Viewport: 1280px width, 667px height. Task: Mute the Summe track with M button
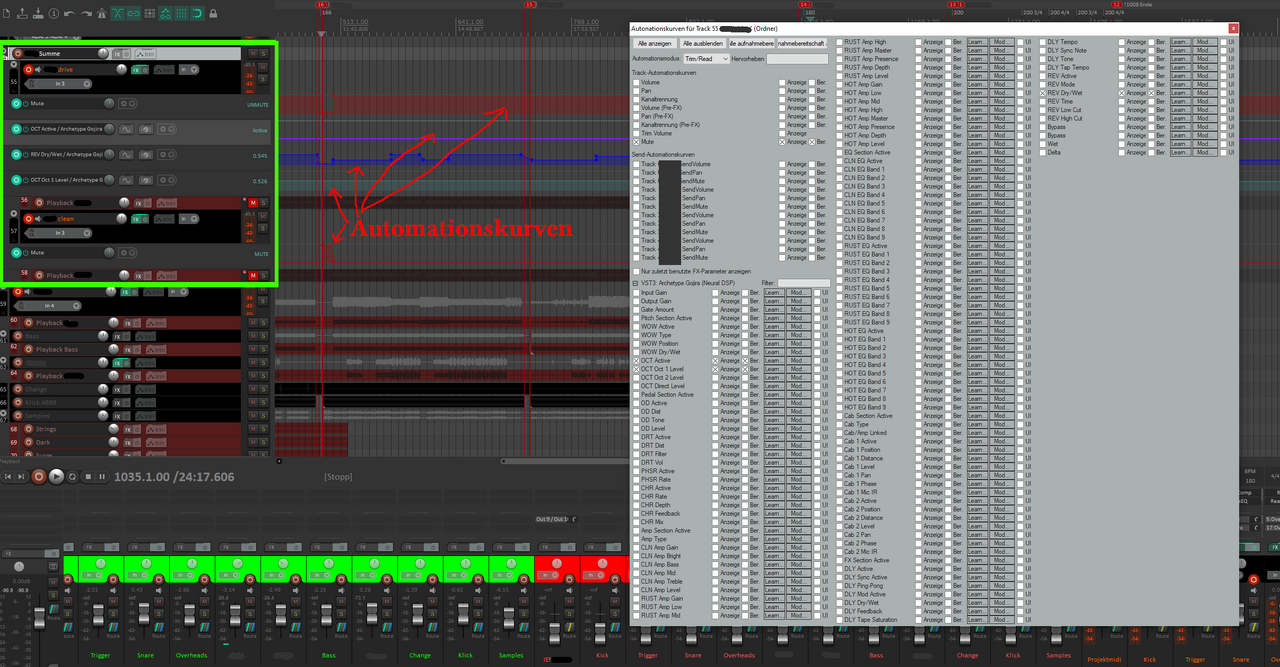click(253, 53)
